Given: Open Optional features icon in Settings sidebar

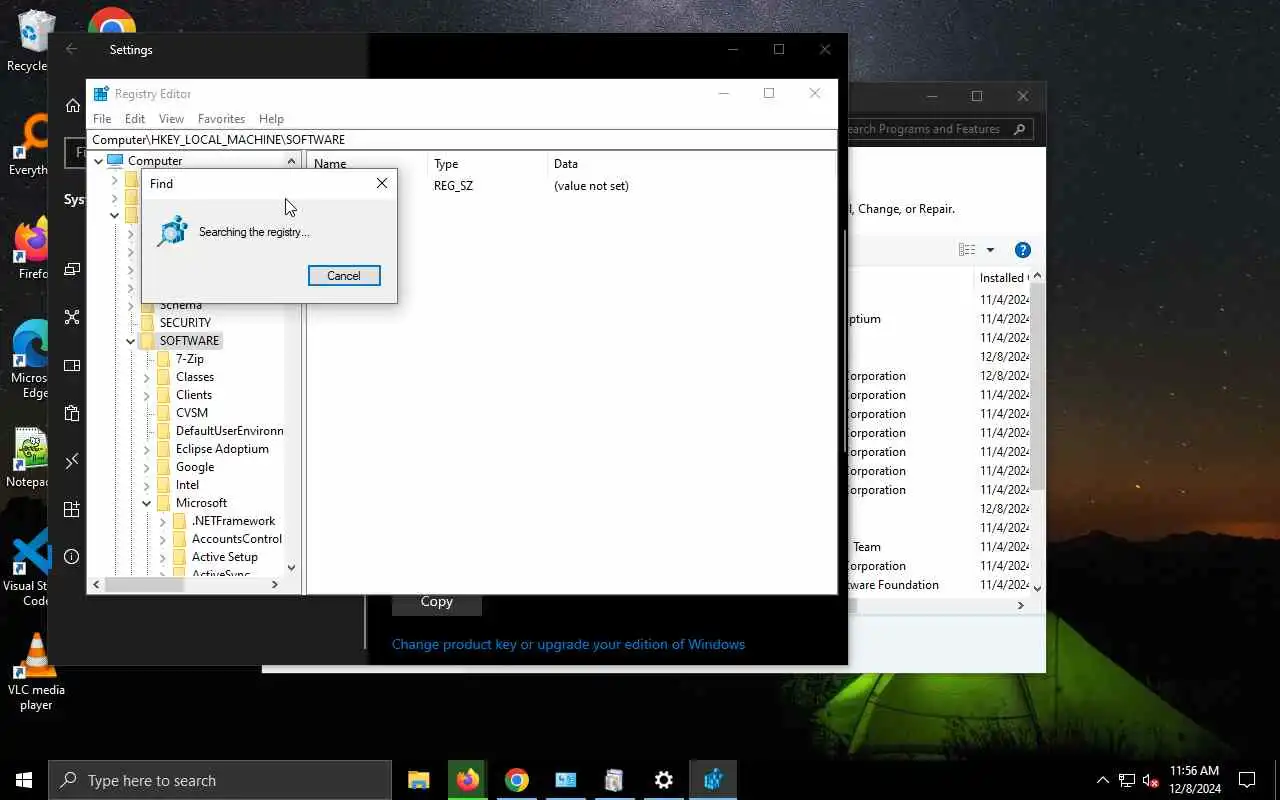Looking at the screenshot, I should 72,509.
